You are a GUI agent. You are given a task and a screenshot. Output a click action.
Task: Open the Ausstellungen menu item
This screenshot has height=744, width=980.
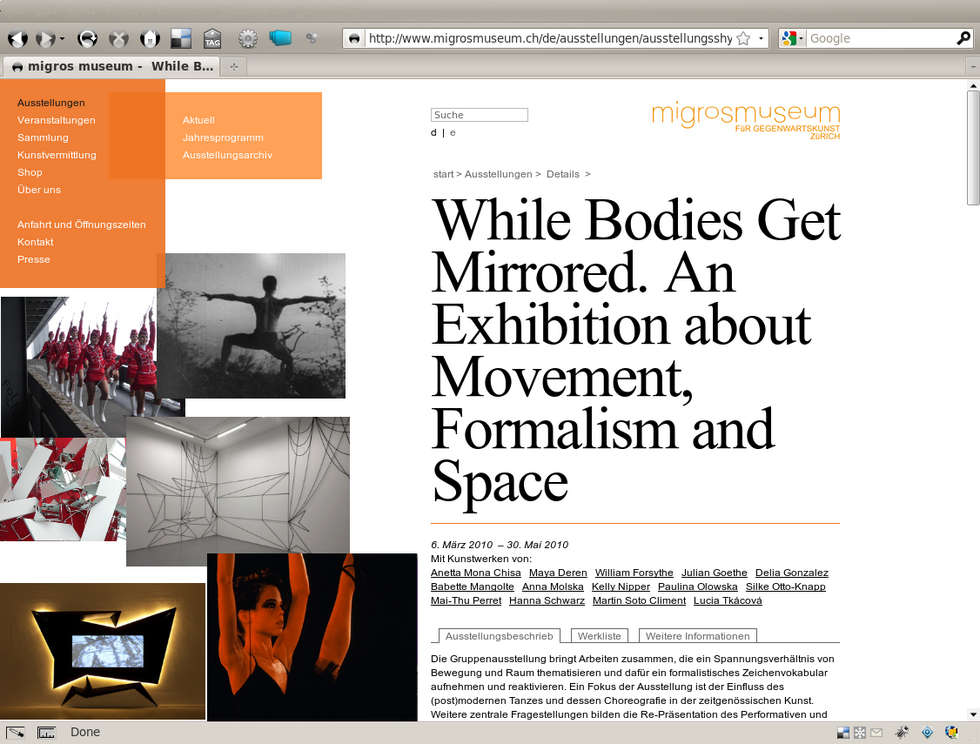click(51, 103)
